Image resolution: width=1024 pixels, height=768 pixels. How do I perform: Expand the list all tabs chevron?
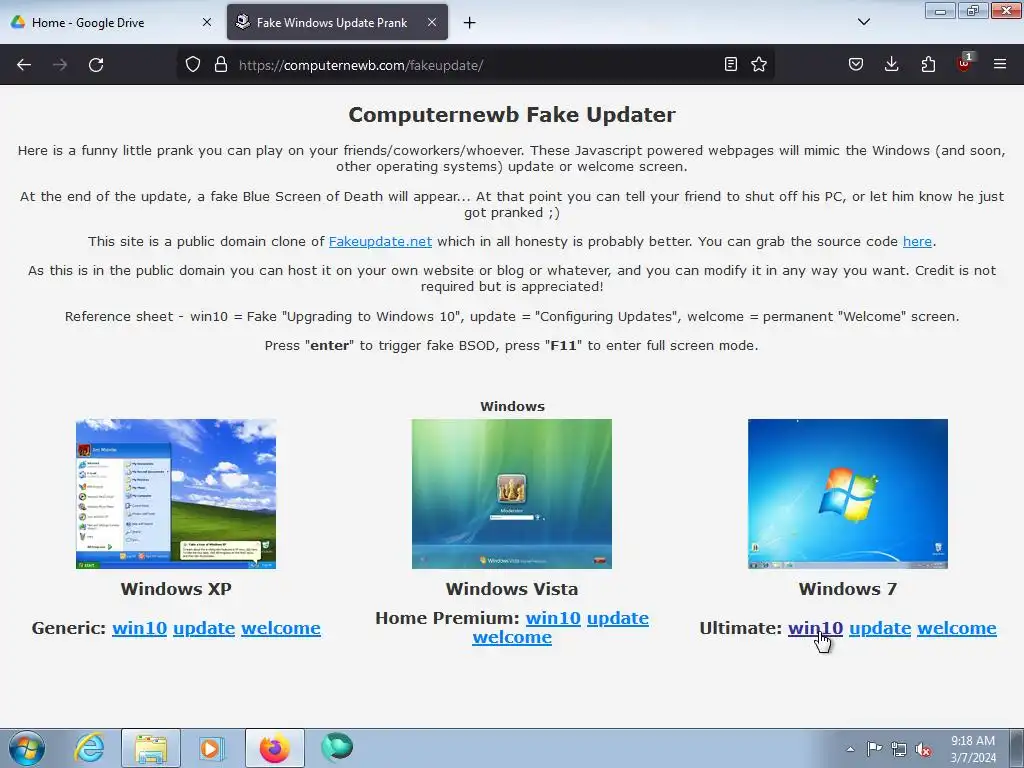coord(863,22)
